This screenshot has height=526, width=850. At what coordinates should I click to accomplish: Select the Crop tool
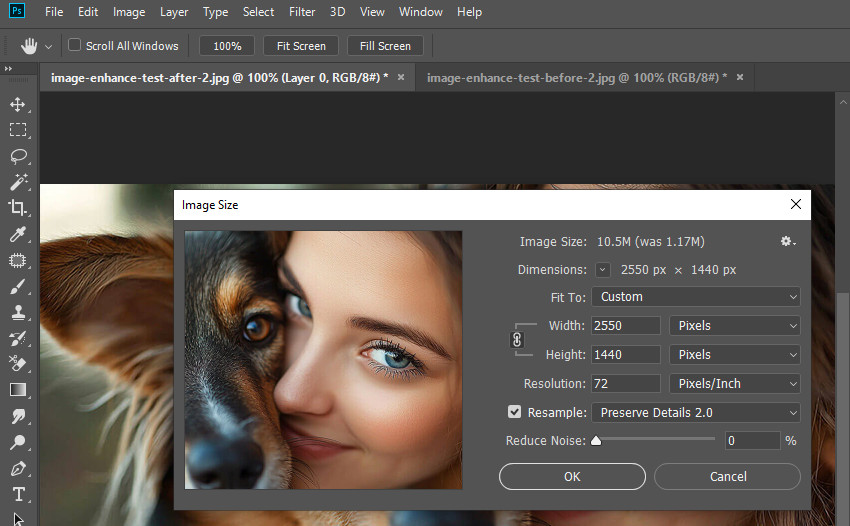click(x=18, y=208)
